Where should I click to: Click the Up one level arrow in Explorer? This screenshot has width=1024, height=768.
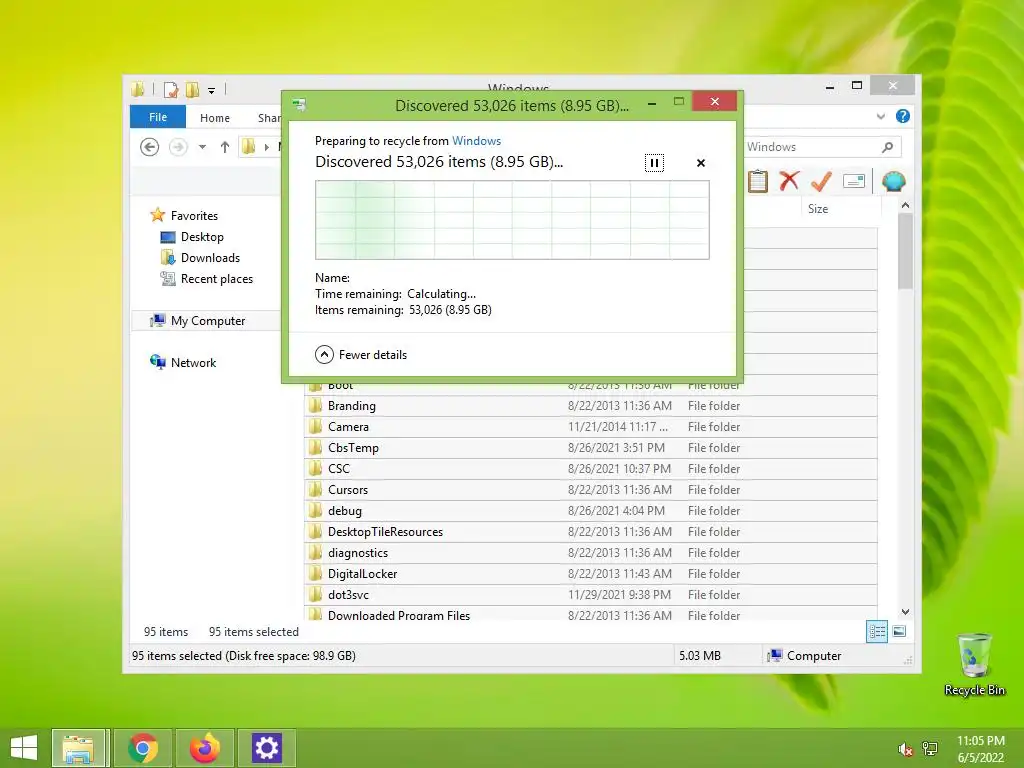point(225,147)
